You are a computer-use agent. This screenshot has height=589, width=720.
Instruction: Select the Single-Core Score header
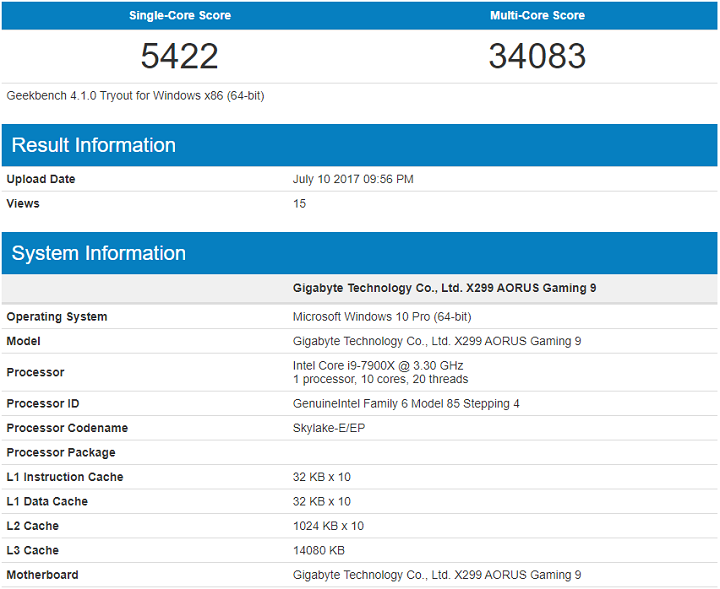tap(180, 16)
